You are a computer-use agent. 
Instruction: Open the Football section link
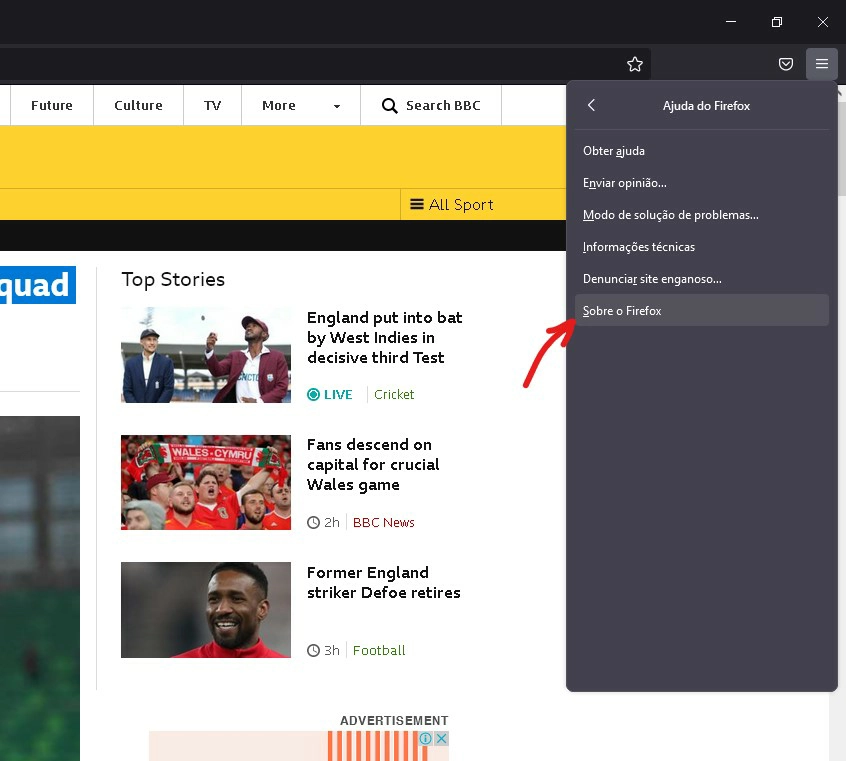pyautogui.click(x=379, y=650)
